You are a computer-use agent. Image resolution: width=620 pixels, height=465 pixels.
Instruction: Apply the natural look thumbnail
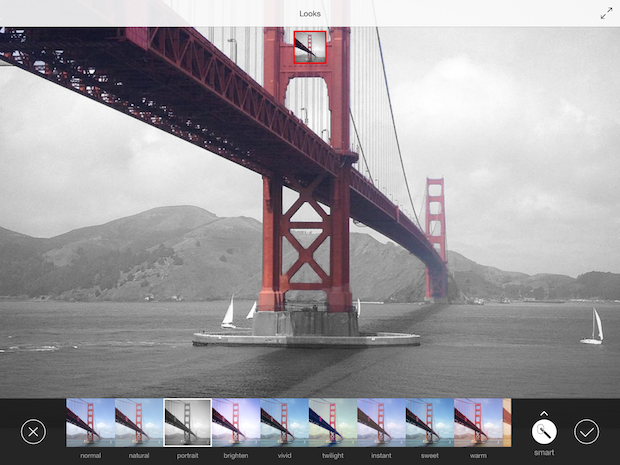point(139,422)
